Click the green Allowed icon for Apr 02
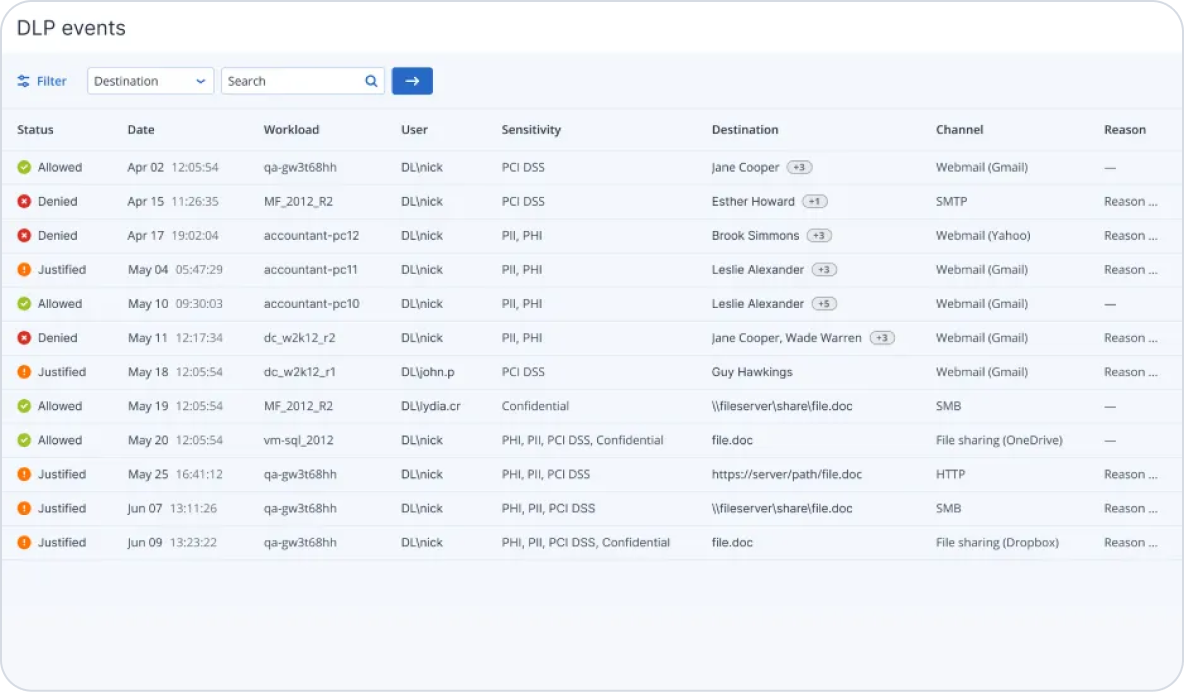 (x=24, y=168)
